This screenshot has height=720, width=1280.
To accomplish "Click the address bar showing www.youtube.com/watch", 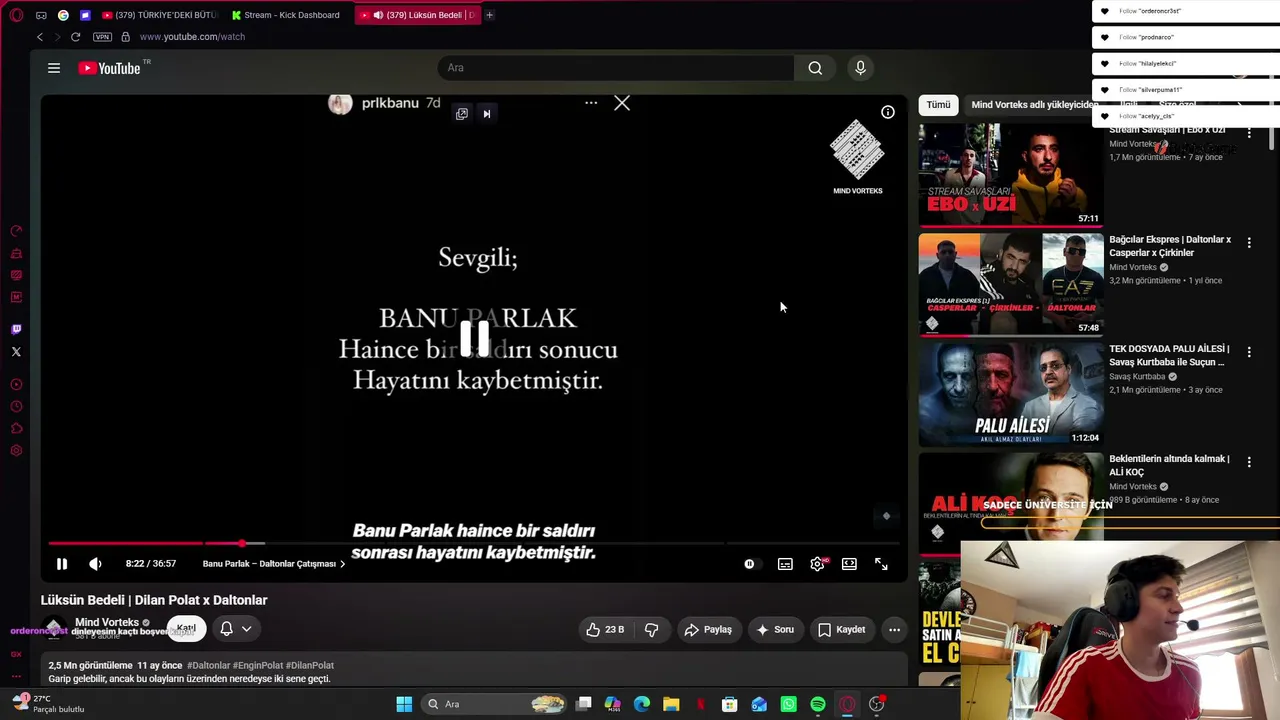I will tap(192, 37).
